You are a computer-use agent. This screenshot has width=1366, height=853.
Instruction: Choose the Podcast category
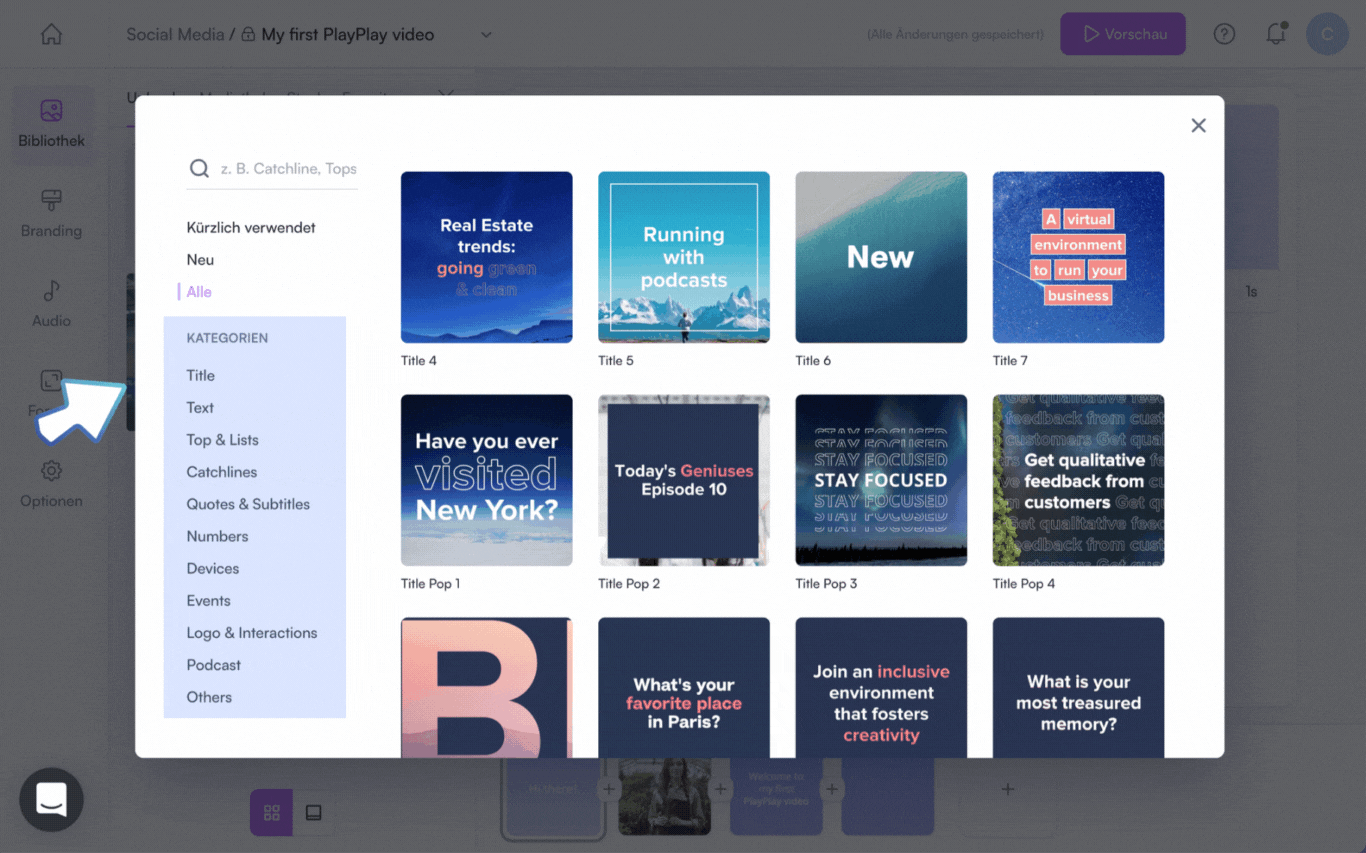(x=213, y=664)
